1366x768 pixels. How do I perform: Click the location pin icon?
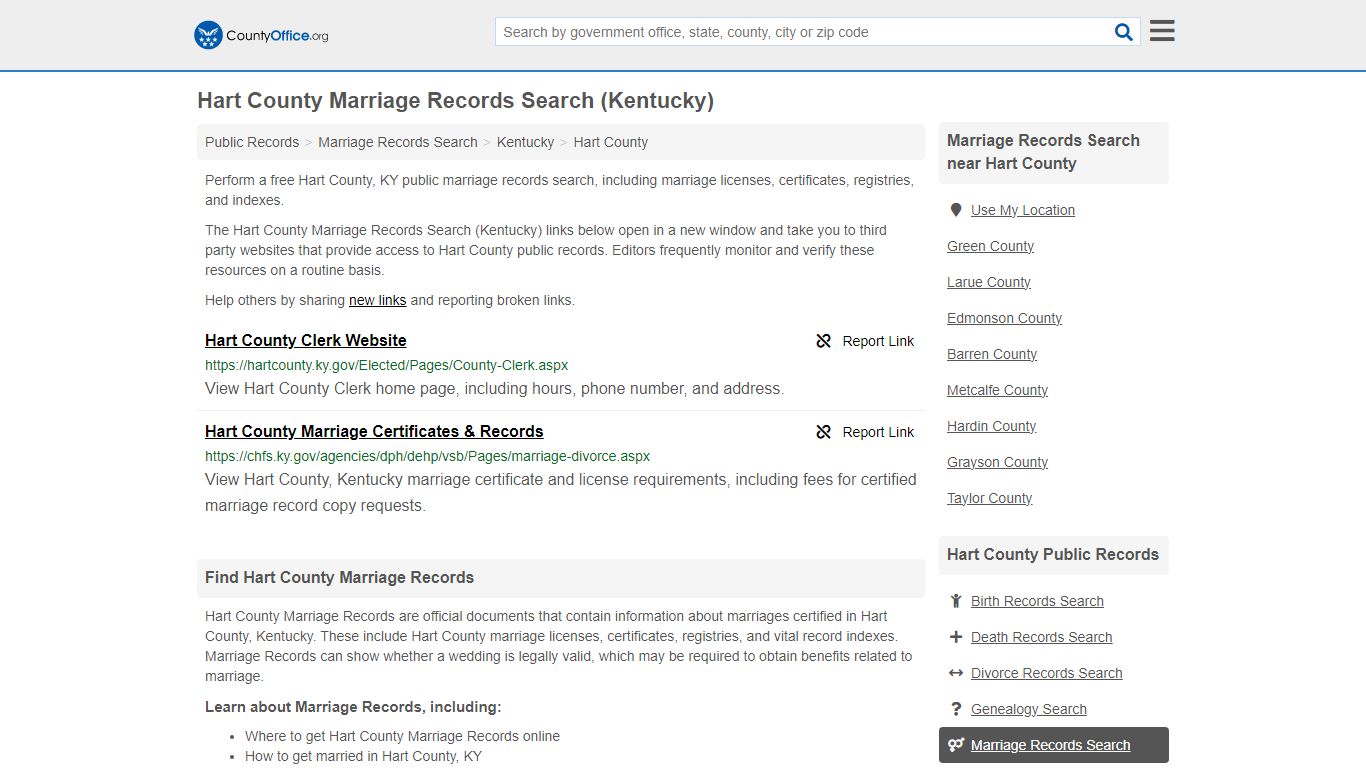956,210
